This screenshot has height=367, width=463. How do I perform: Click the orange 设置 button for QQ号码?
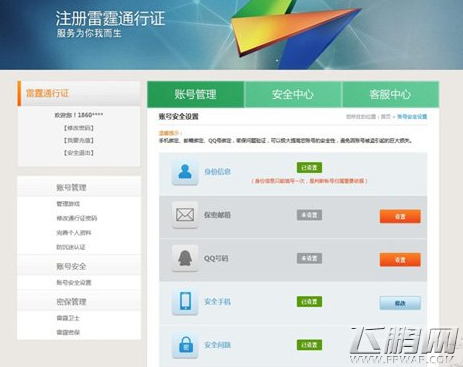[x=400, y=260]
